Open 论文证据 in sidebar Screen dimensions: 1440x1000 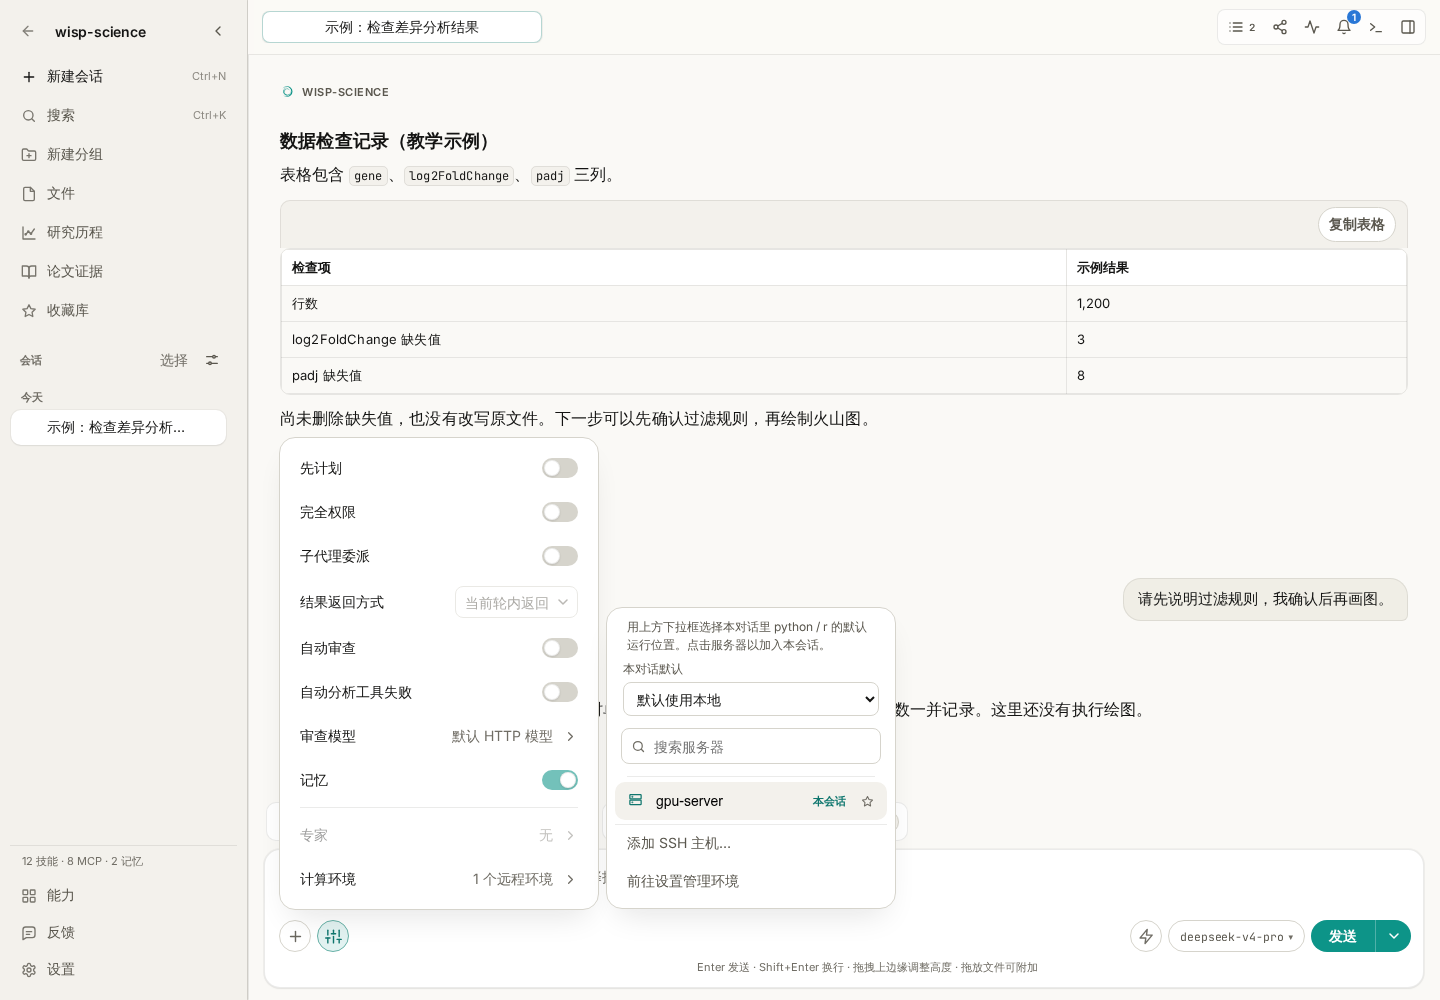pyautogui.click(x=124, y=271)
